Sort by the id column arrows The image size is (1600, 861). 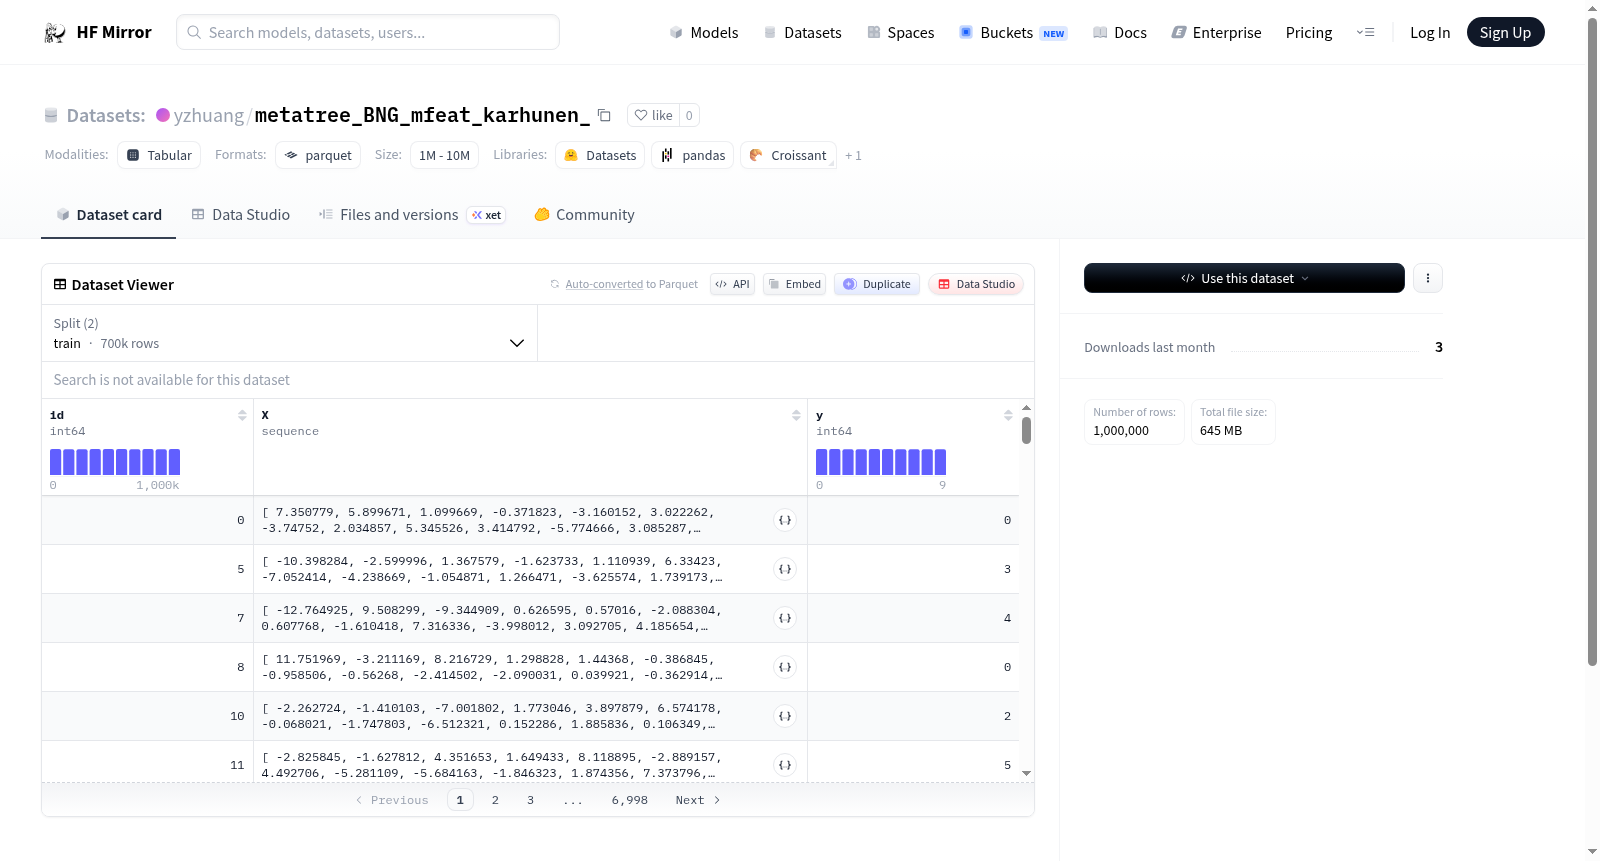[242, 415]
